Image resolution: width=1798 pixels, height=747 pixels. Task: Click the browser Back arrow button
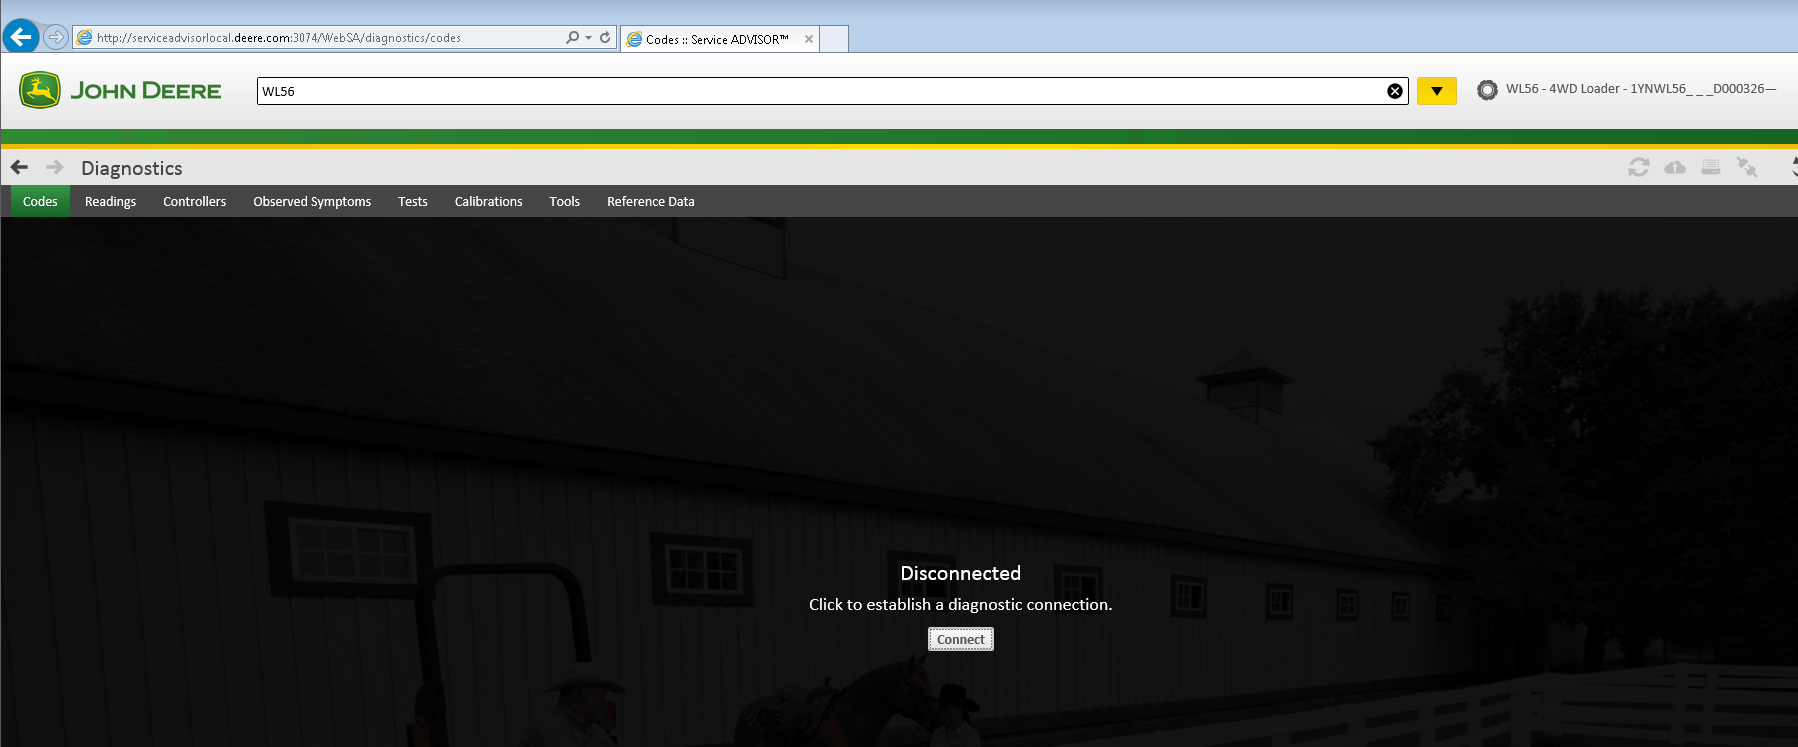point(21,37)
